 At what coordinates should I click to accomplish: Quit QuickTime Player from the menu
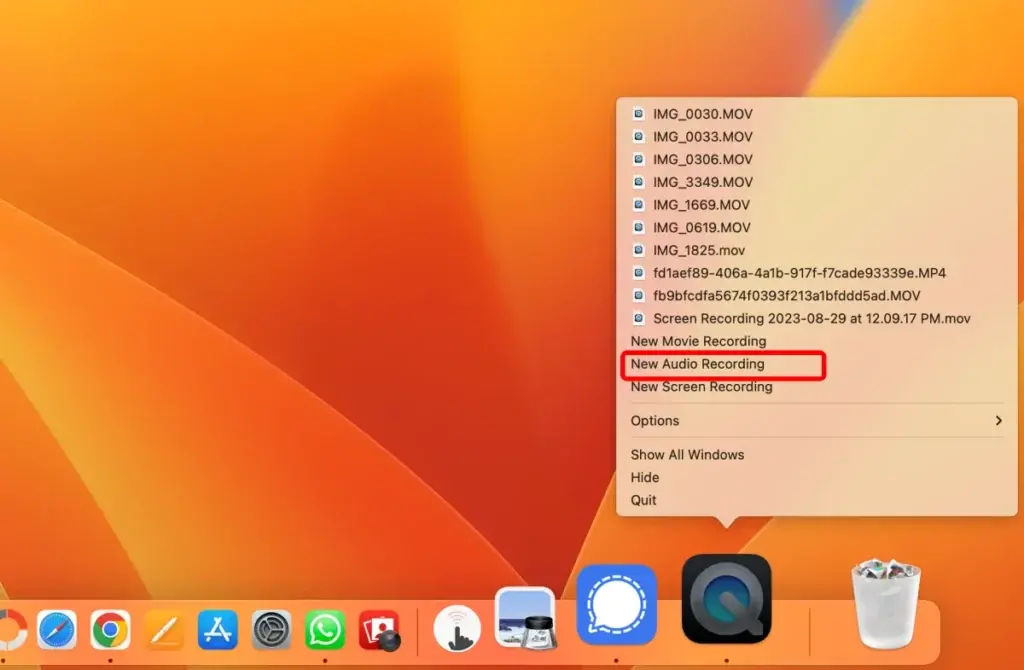(x=643, y=500)
